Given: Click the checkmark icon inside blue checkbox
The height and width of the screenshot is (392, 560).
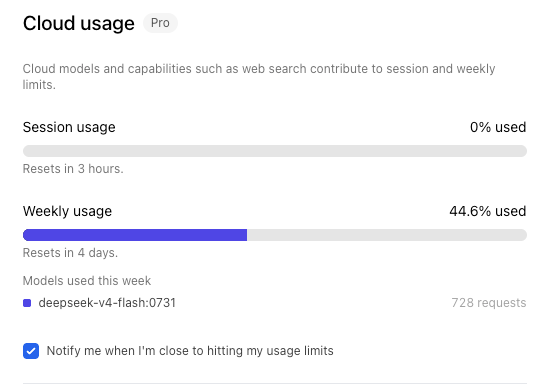Looking at the screenshot, I should point(31,351).
